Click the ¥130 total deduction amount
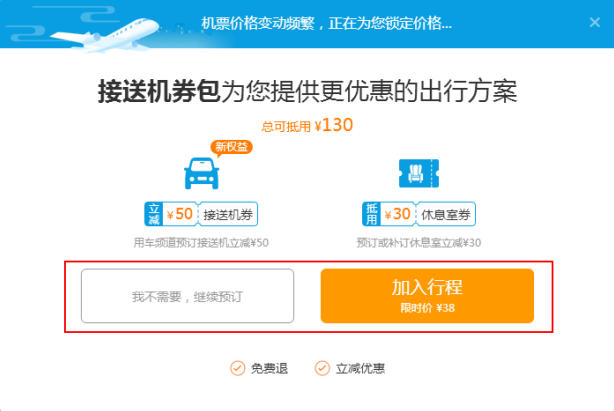This screenshot has height=411, width=614. pos(334,126)
